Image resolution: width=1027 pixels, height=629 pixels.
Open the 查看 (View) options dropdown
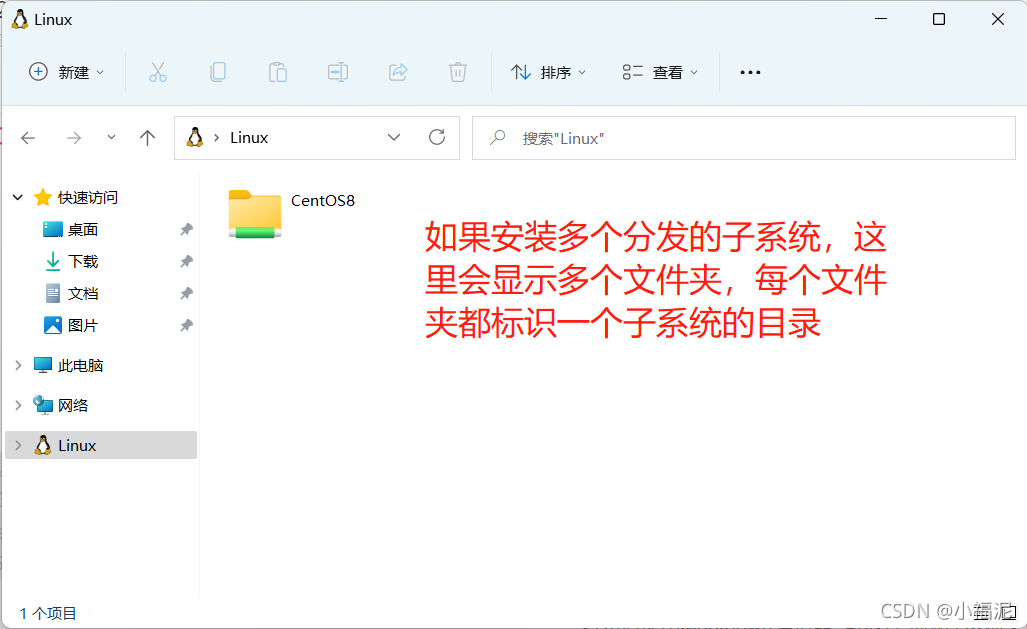point(661,72)
